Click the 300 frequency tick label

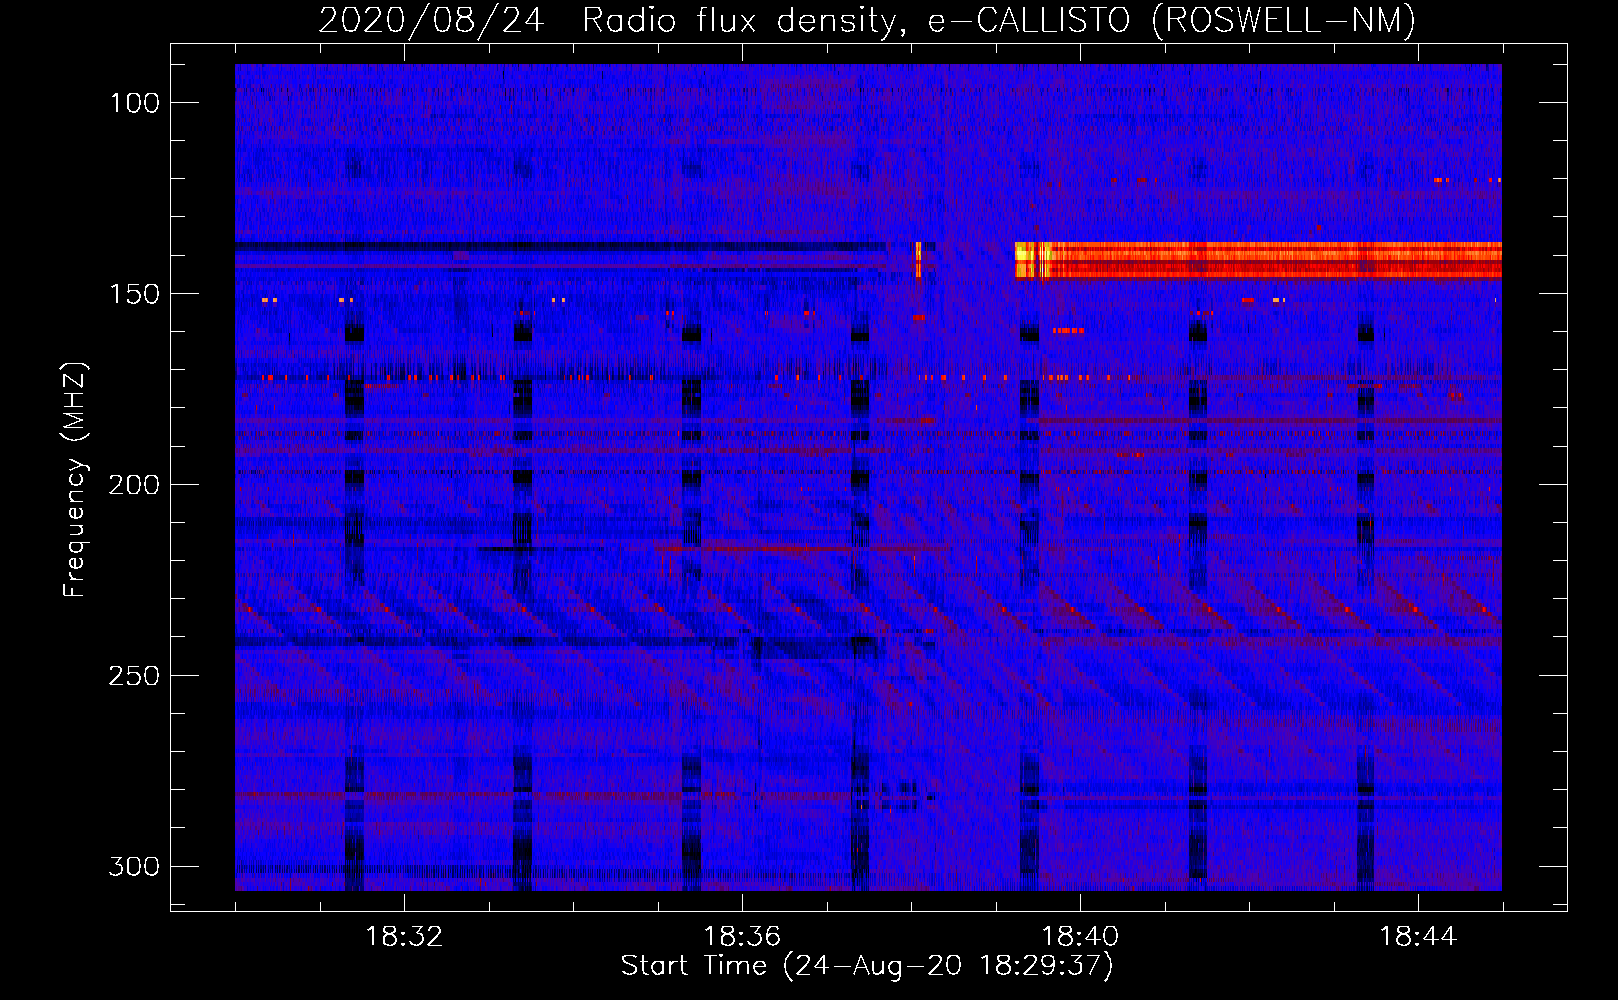[x=133, y=866]
